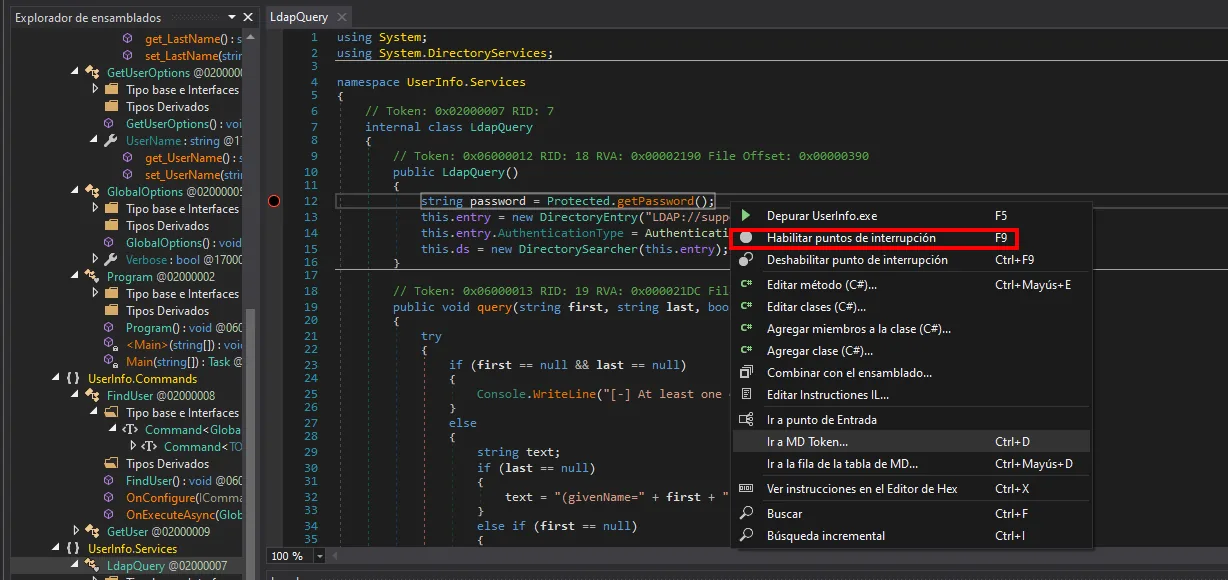
Task: Click the class icon of the LdapQuery tree node
Action: tap(92, 566)
